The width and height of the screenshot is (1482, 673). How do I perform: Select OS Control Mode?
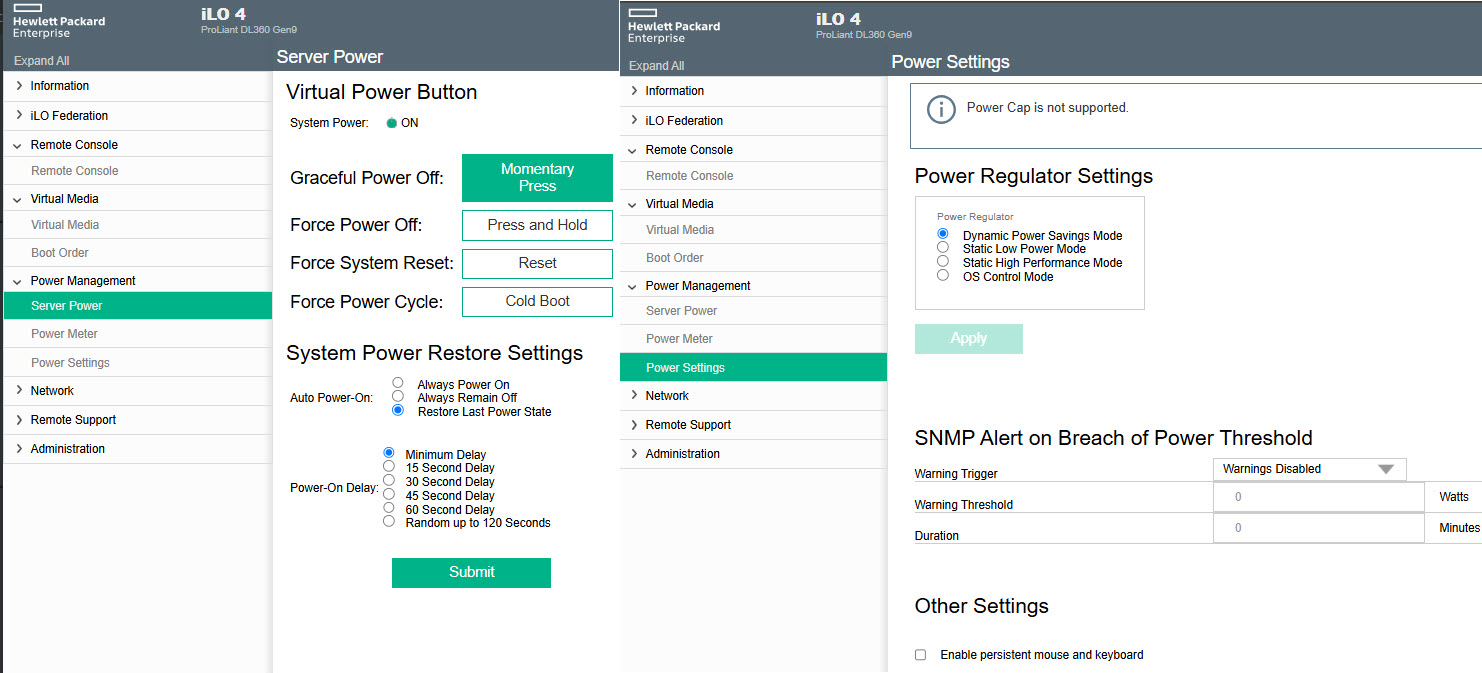[x=942, y=275]
